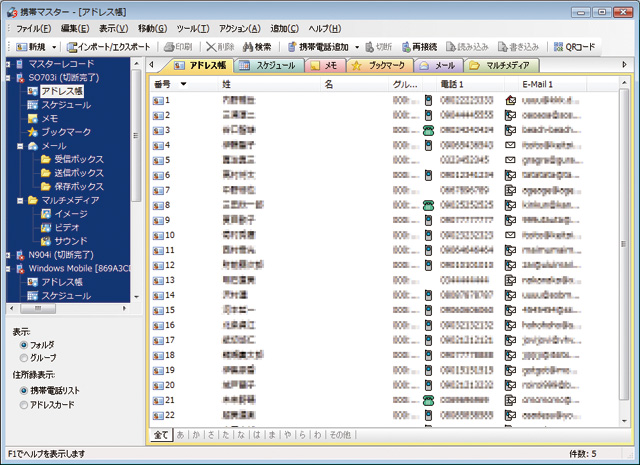640x465 pixels.
Task: Click the 検索 (Search) binoculars icon
Action: tap(247, 47)
